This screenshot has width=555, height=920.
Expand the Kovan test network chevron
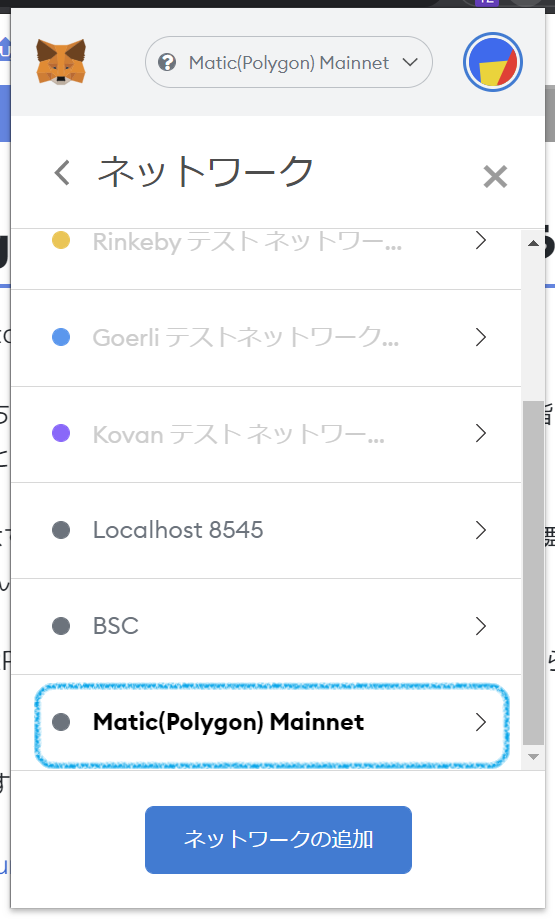coord(480,433)
